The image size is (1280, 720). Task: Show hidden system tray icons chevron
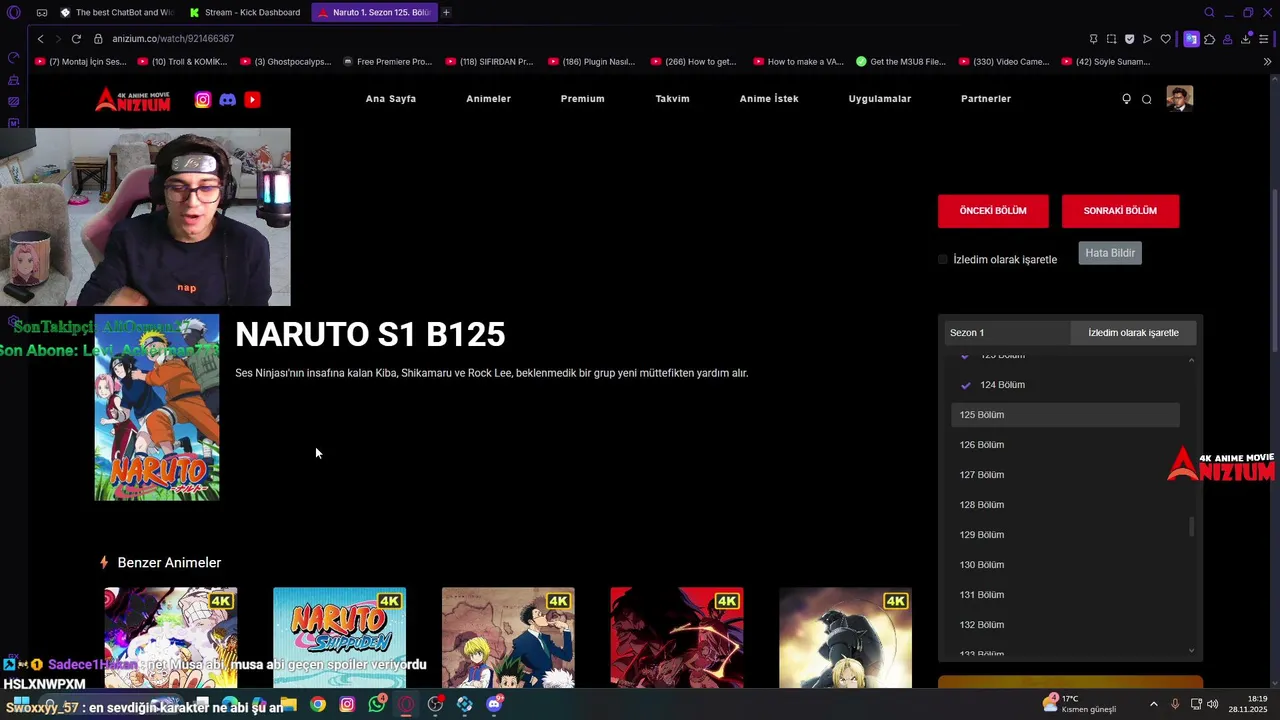(1153, 704)
